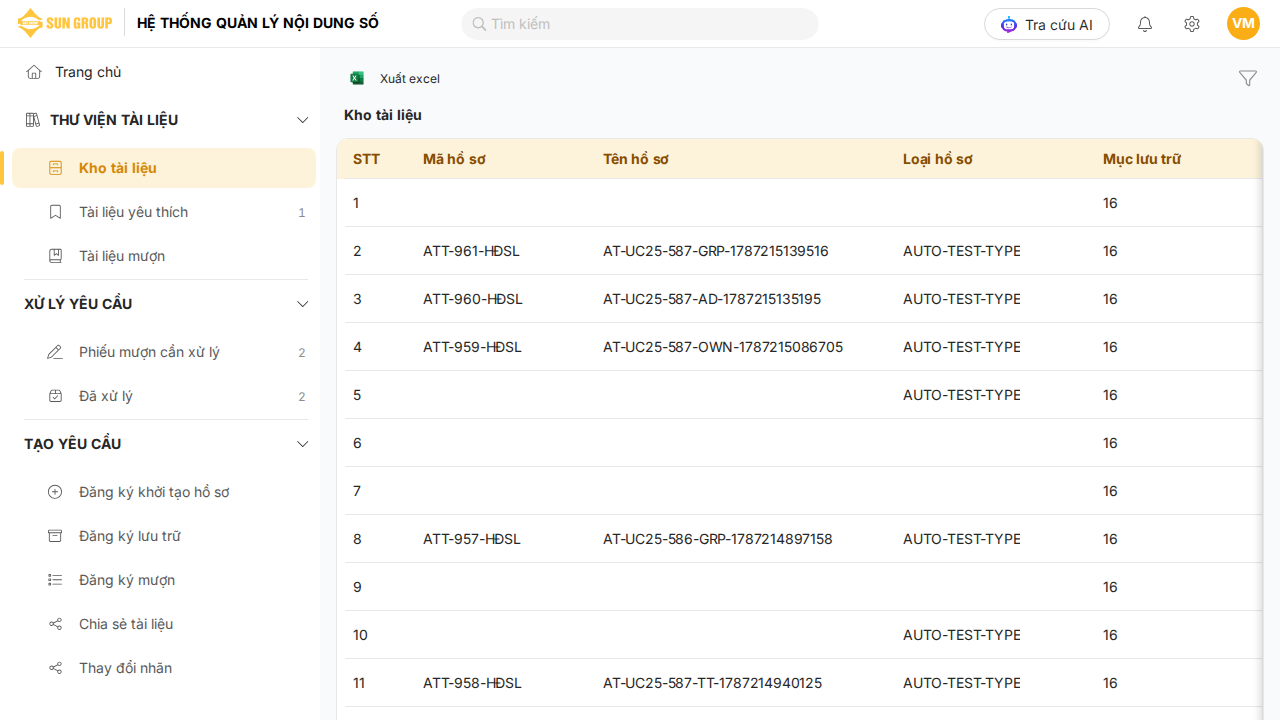1280x720 pixels.
Task: Click the Tài liệu yêu thích bookmark icon
Action: [x=56, y=212]
